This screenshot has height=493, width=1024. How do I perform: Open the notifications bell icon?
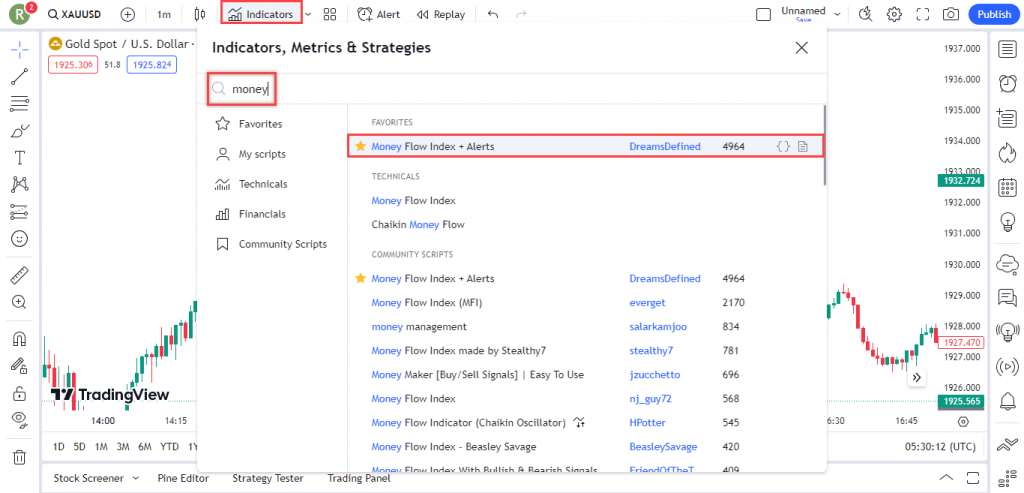click(x=1008, y=399)
